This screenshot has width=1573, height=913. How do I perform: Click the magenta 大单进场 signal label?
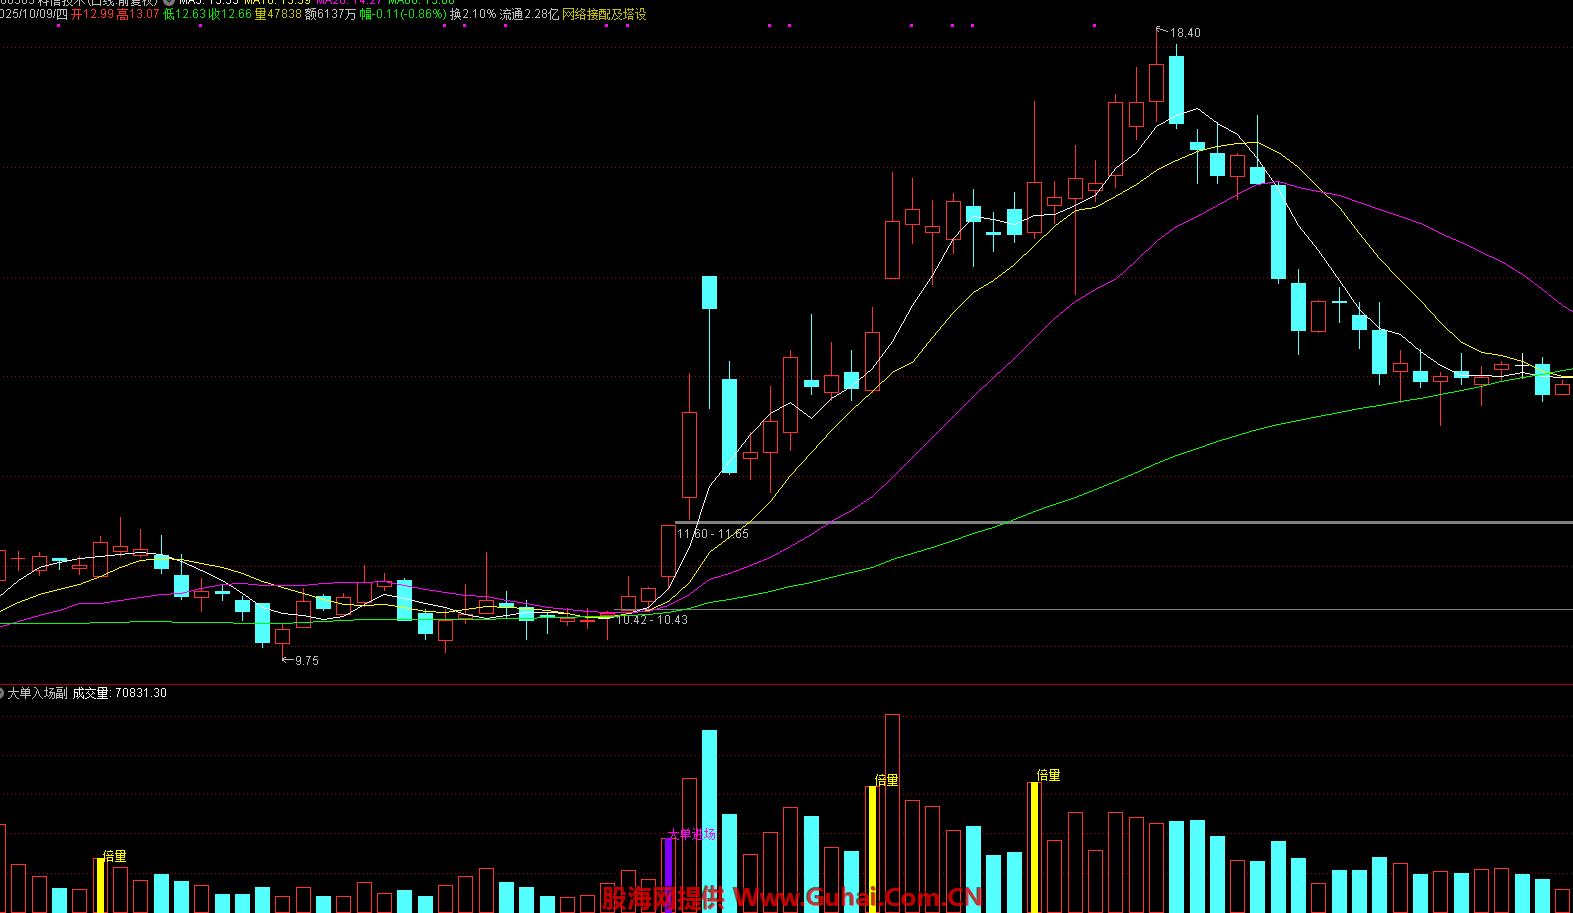691,834
